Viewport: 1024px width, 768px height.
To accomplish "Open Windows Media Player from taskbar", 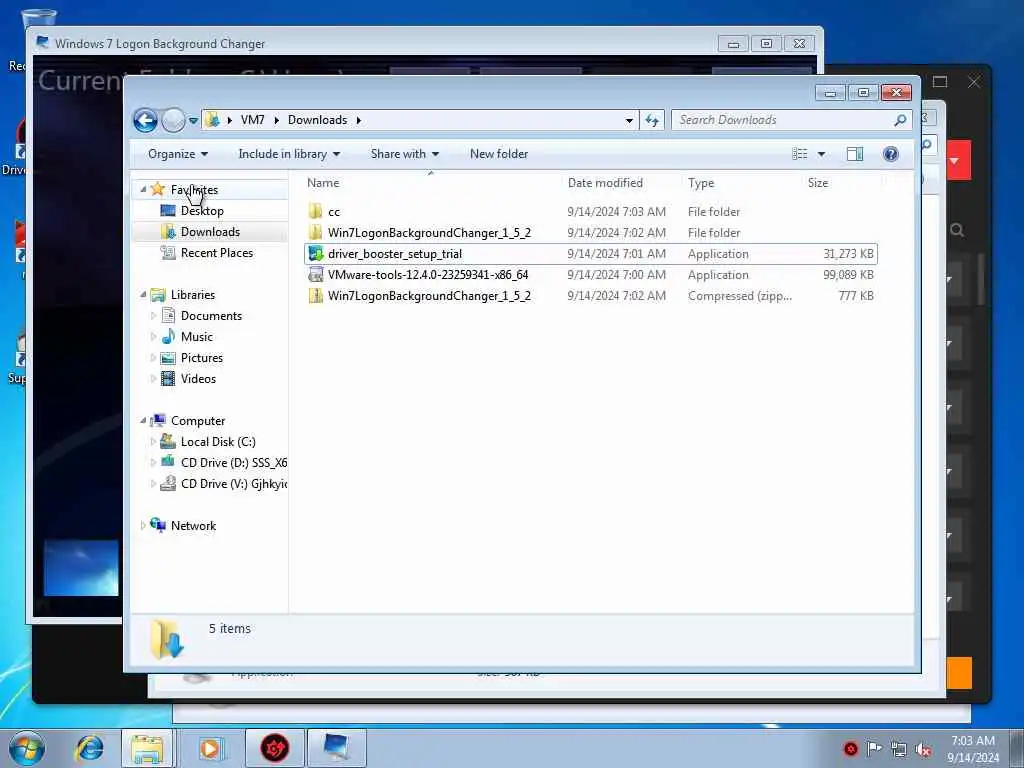I will tap(210, 748).
